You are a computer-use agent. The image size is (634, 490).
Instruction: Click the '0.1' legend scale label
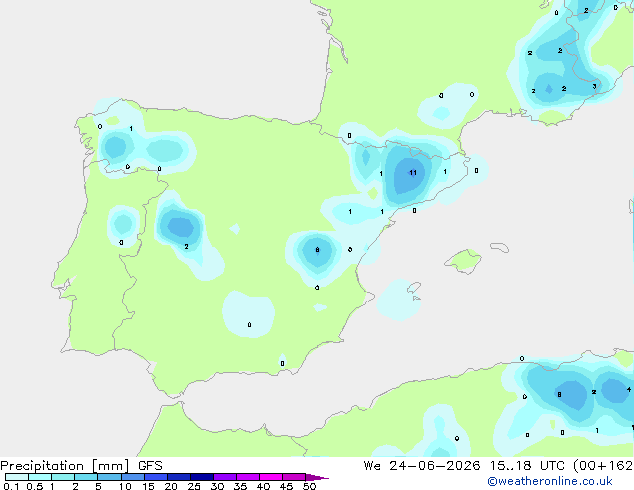11,486
